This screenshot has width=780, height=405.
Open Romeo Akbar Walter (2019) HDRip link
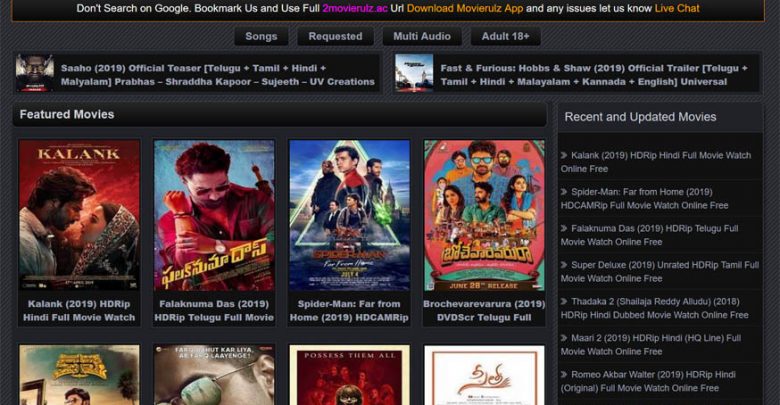(648, 381)
